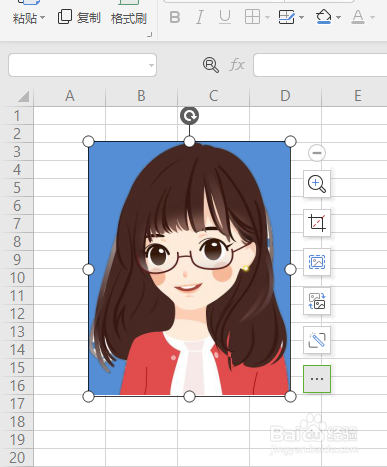Expand the draw border dropdown arrow

click(x=302, y=17)
